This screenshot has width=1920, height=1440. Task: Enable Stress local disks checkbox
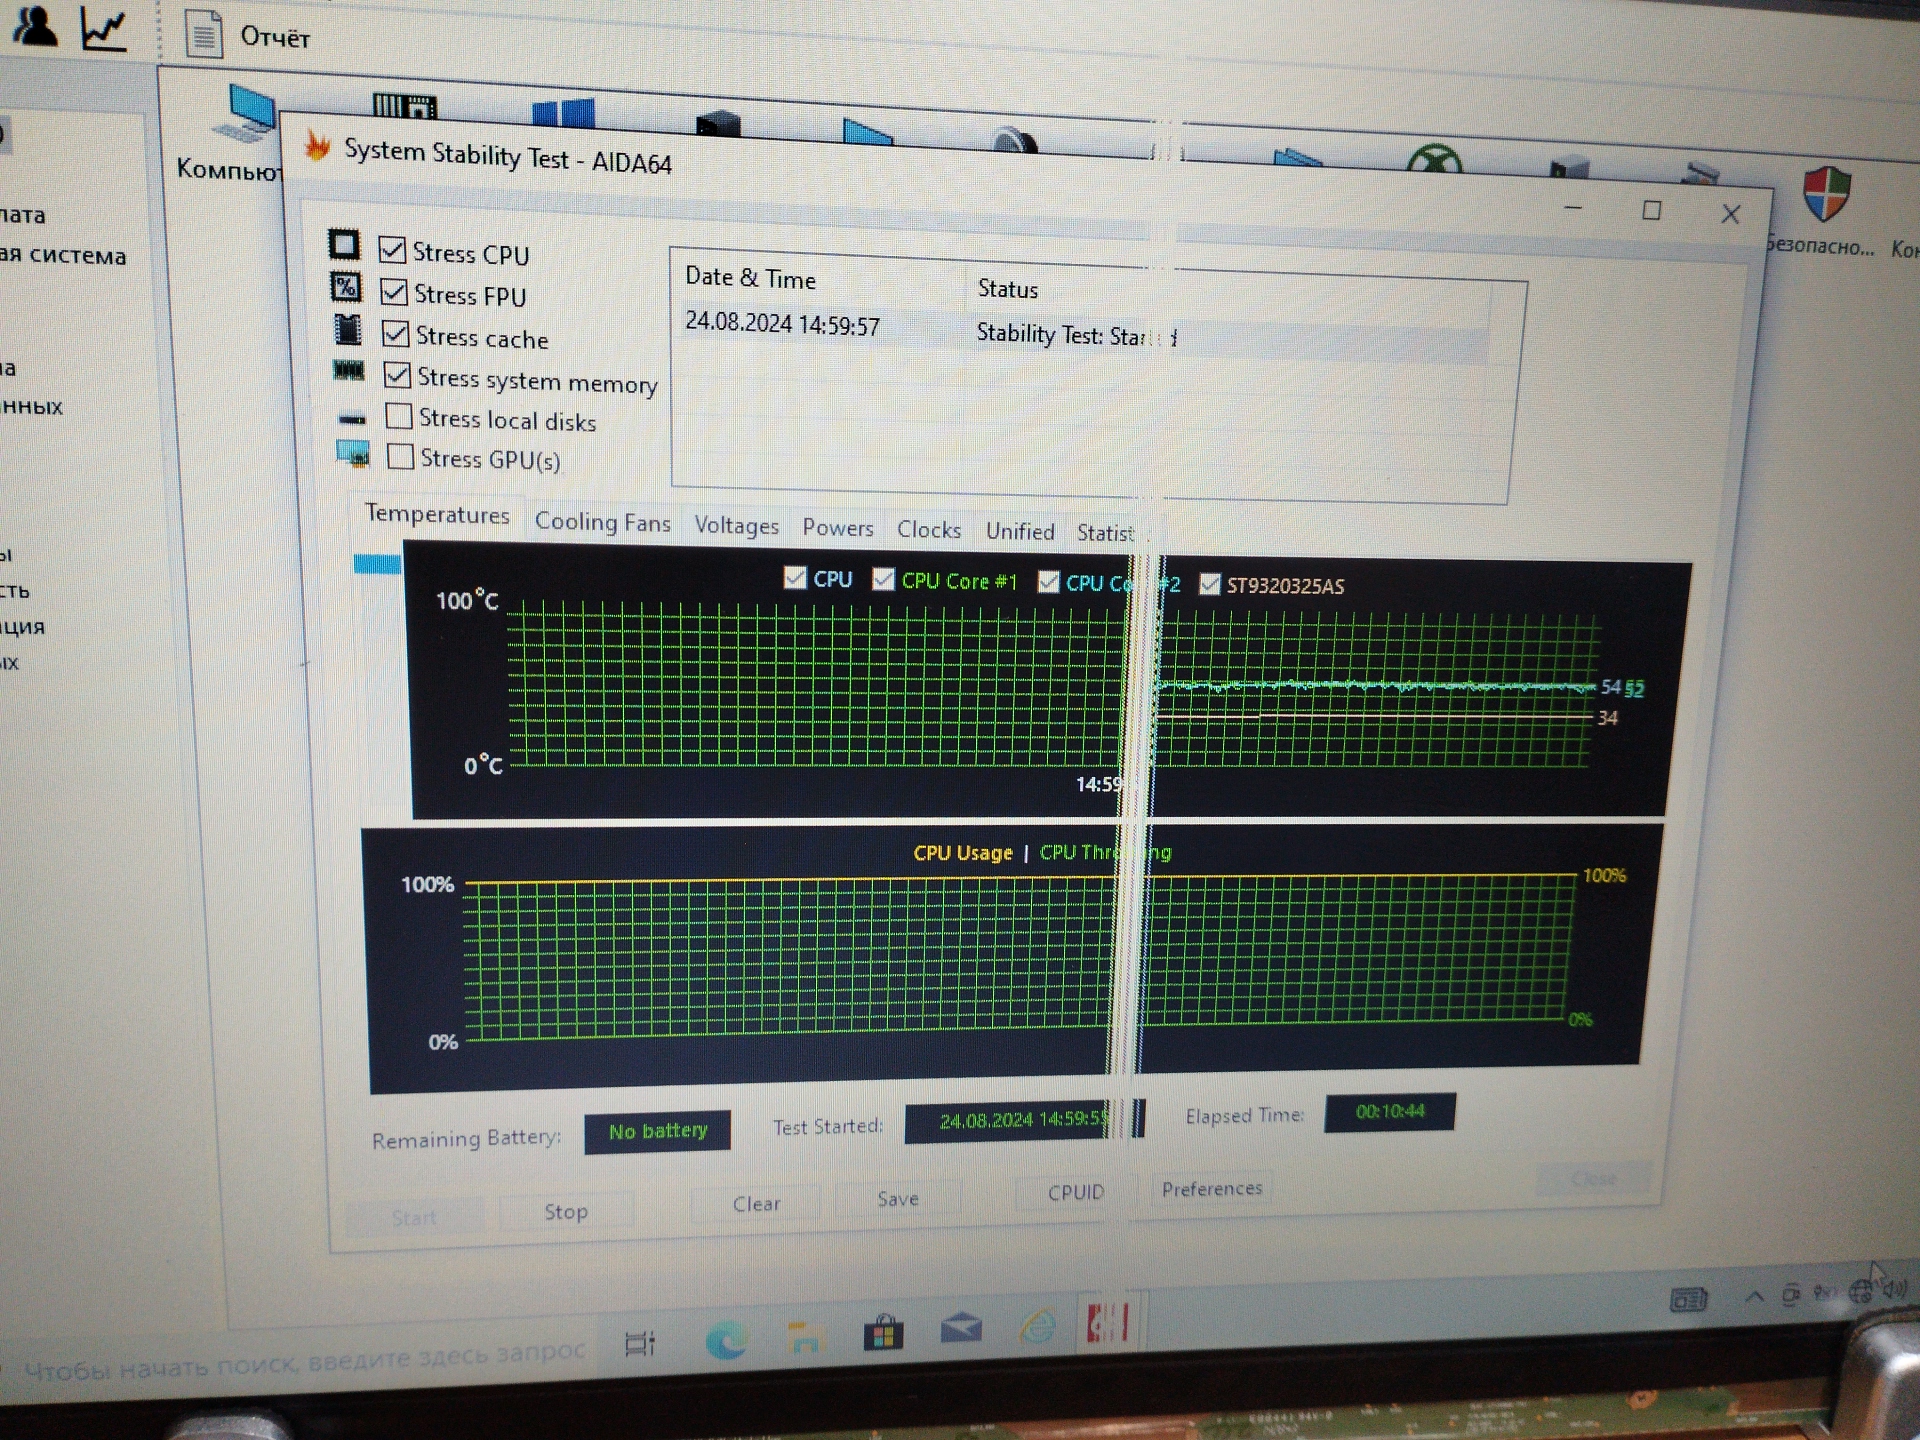(398, 416)
